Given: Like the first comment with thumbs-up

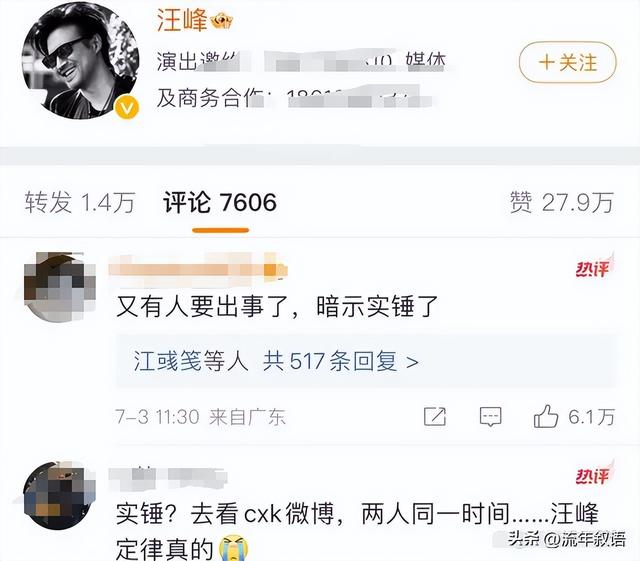Looking at the screenshot, I should tap(546, 416).
